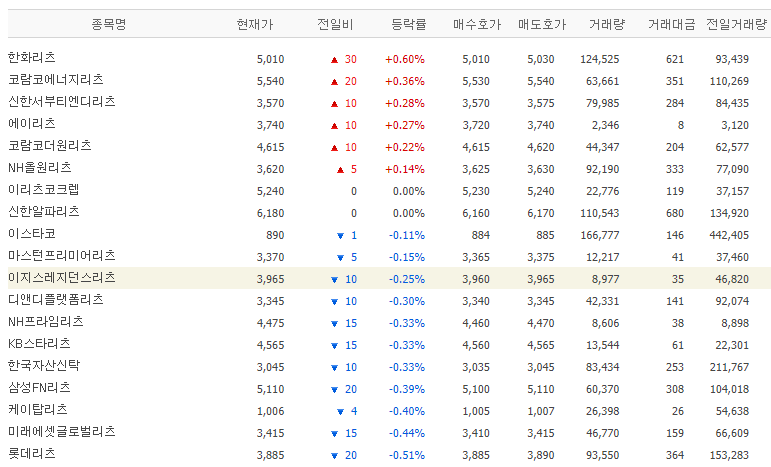Click 에이리츠 change rate +0.27%

coord(405,125)
